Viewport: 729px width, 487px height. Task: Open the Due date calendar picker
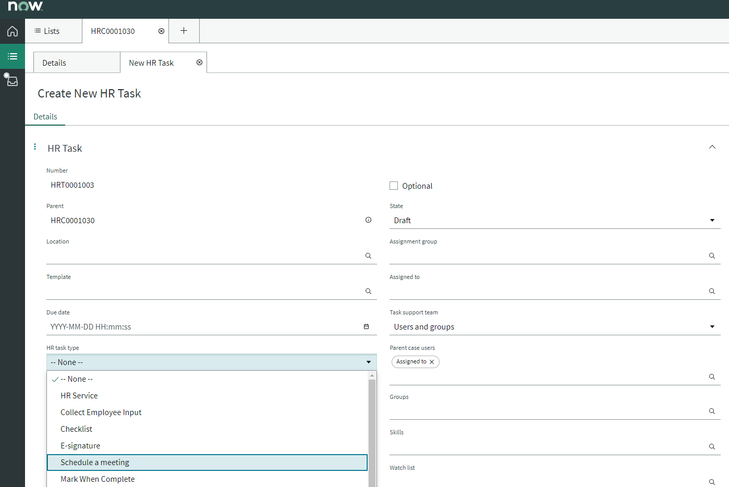pyautogui.click(x=366, y=327)
